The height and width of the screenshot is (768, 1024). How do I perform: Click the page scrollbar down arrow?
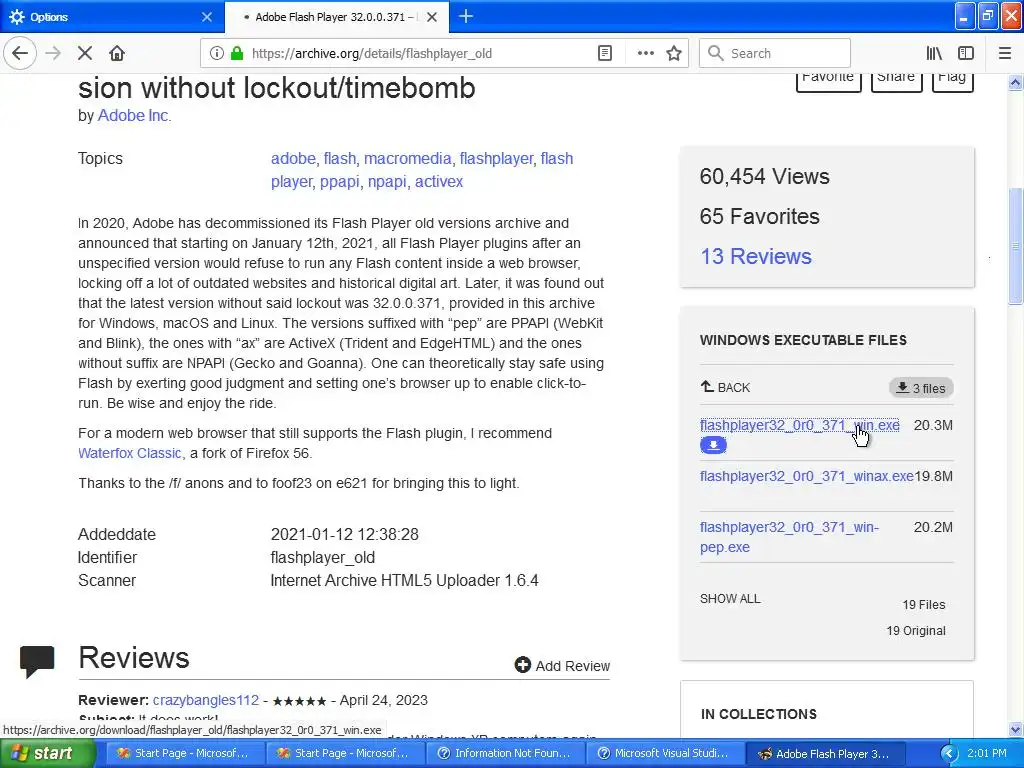[x=1016, y=729]
